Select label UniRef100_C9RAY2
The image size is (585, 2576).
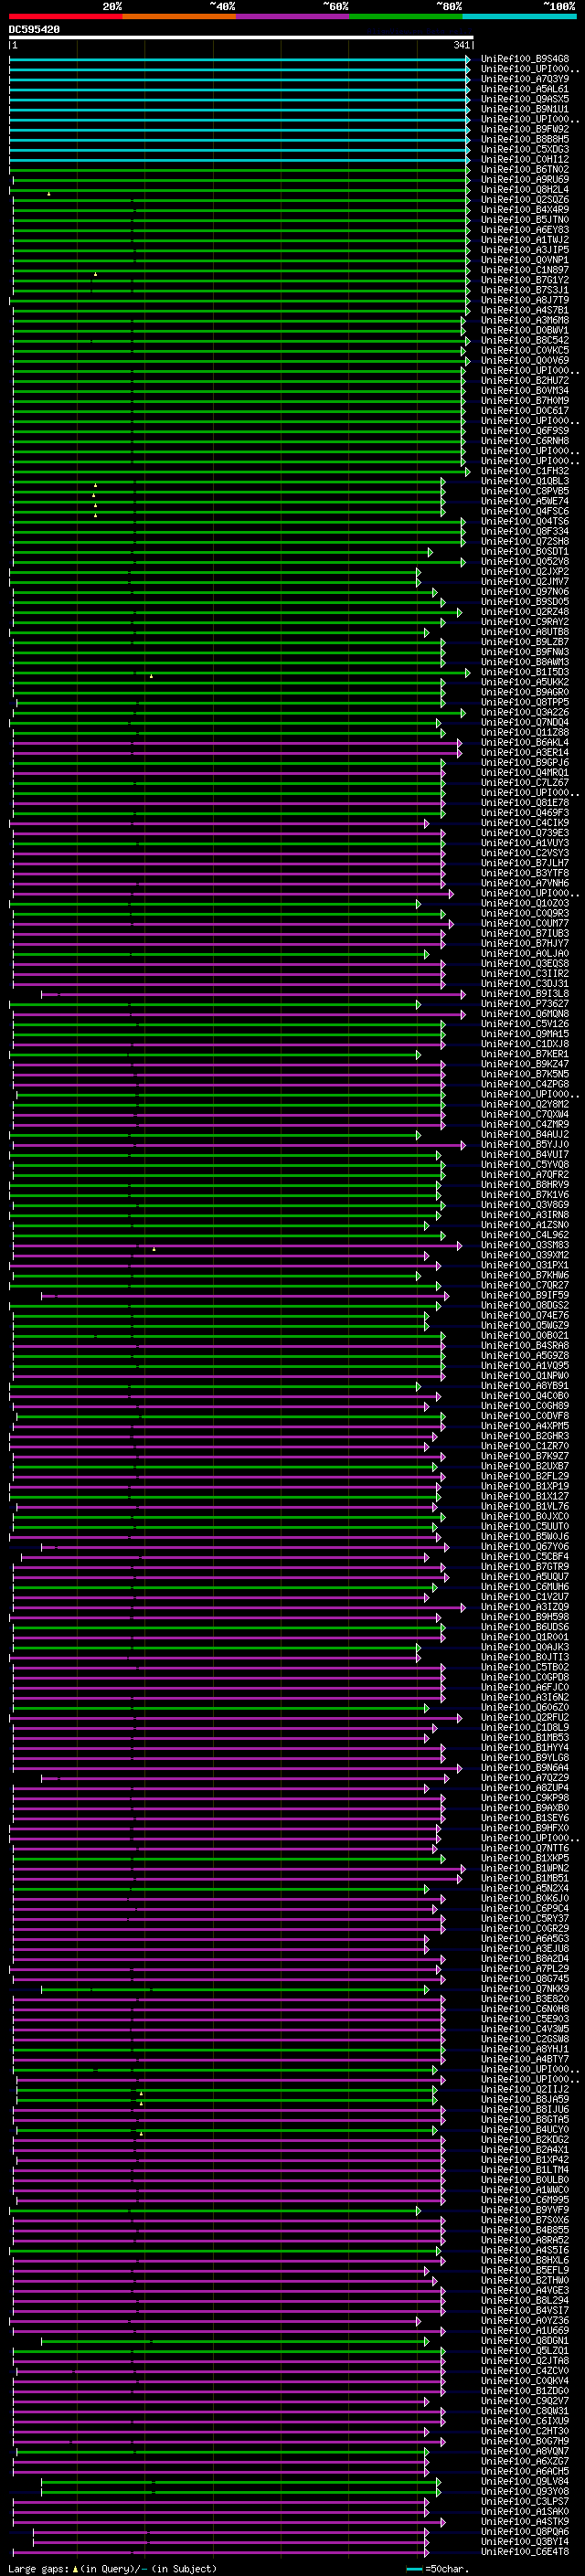[x=524, y=621]
